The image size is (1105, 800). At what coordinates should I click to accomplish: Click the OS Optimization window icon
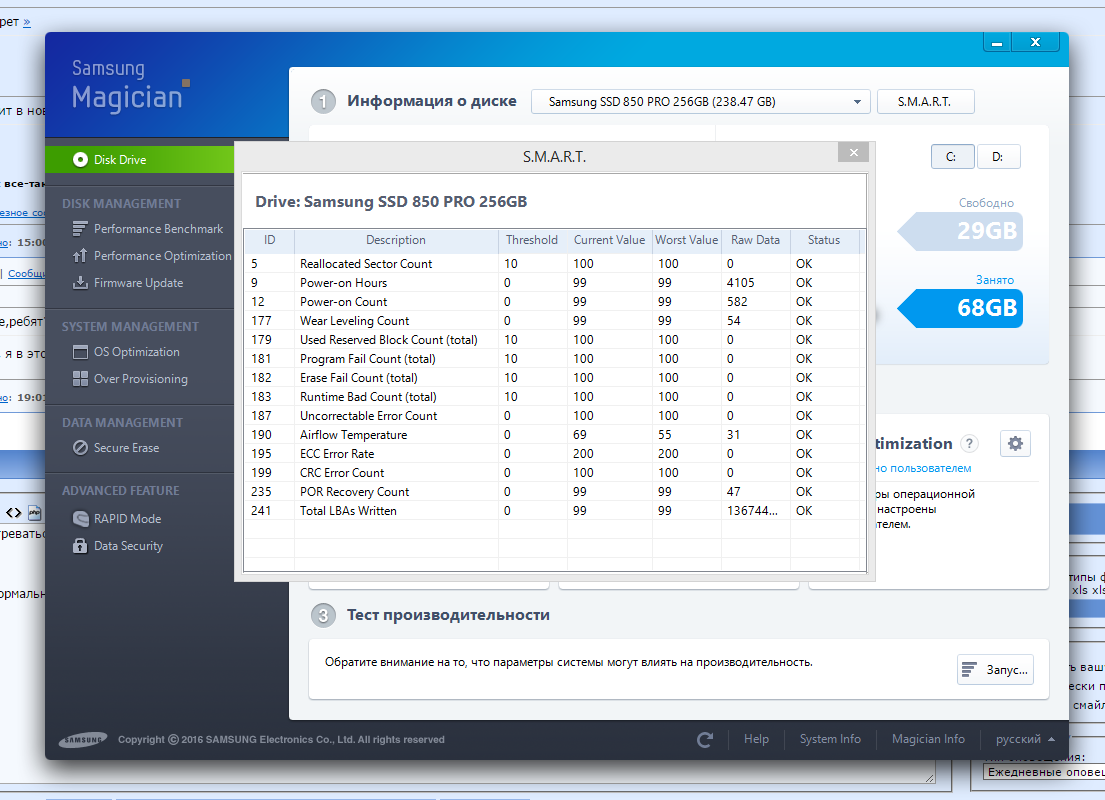80,352
